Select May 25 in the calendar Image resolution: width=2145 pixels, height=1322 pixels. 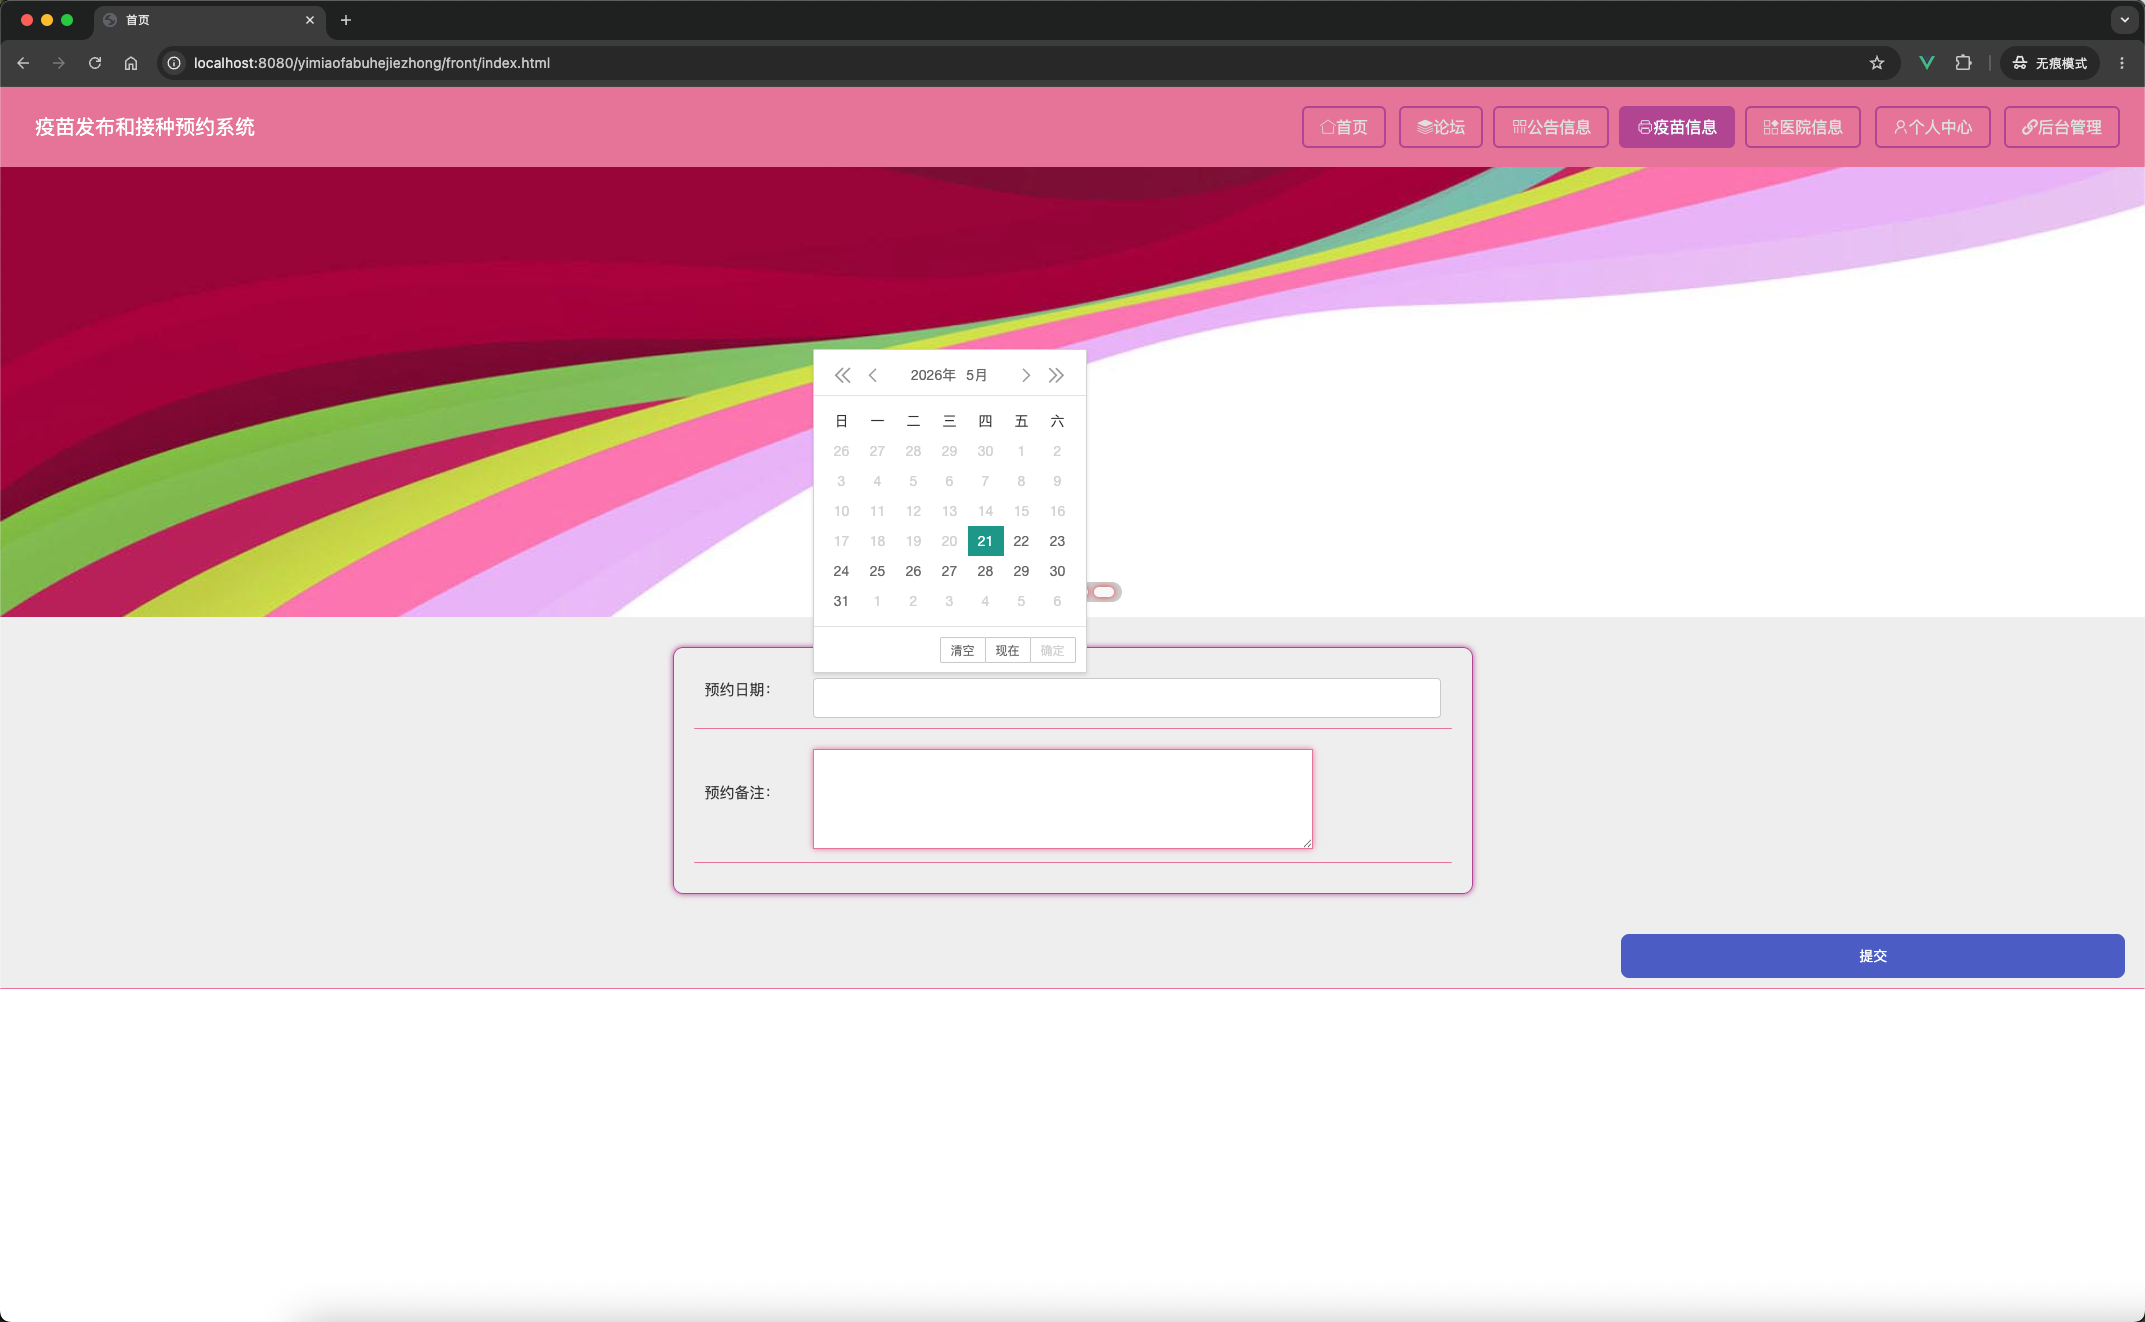(x=877, y=571)
